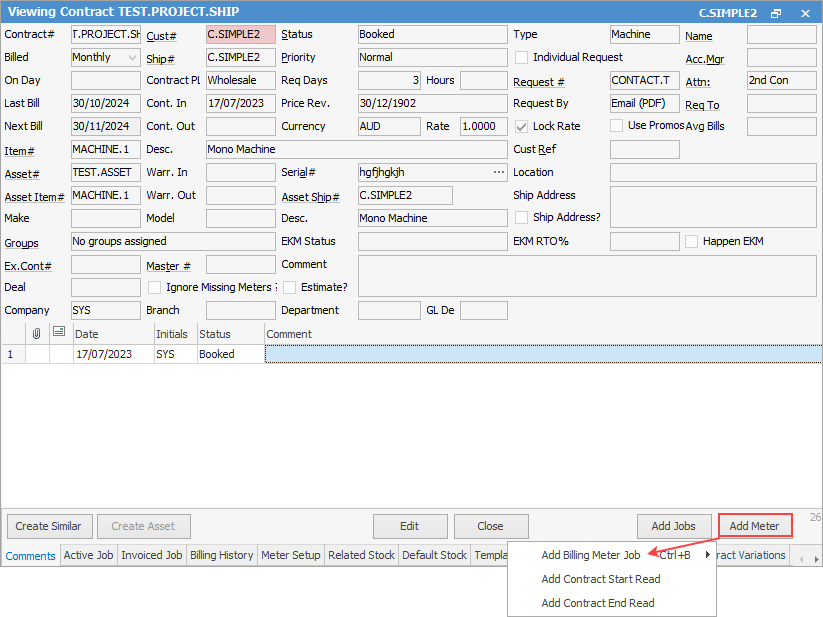Choose Add Contract End Read menu item
823x617 pixels.
click(597, 603)
